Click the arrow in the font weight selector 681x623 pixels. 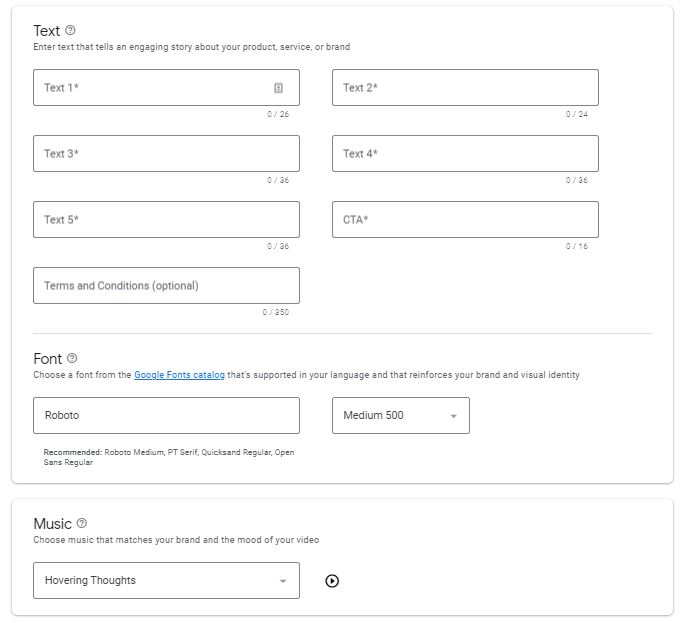point(453,416)
